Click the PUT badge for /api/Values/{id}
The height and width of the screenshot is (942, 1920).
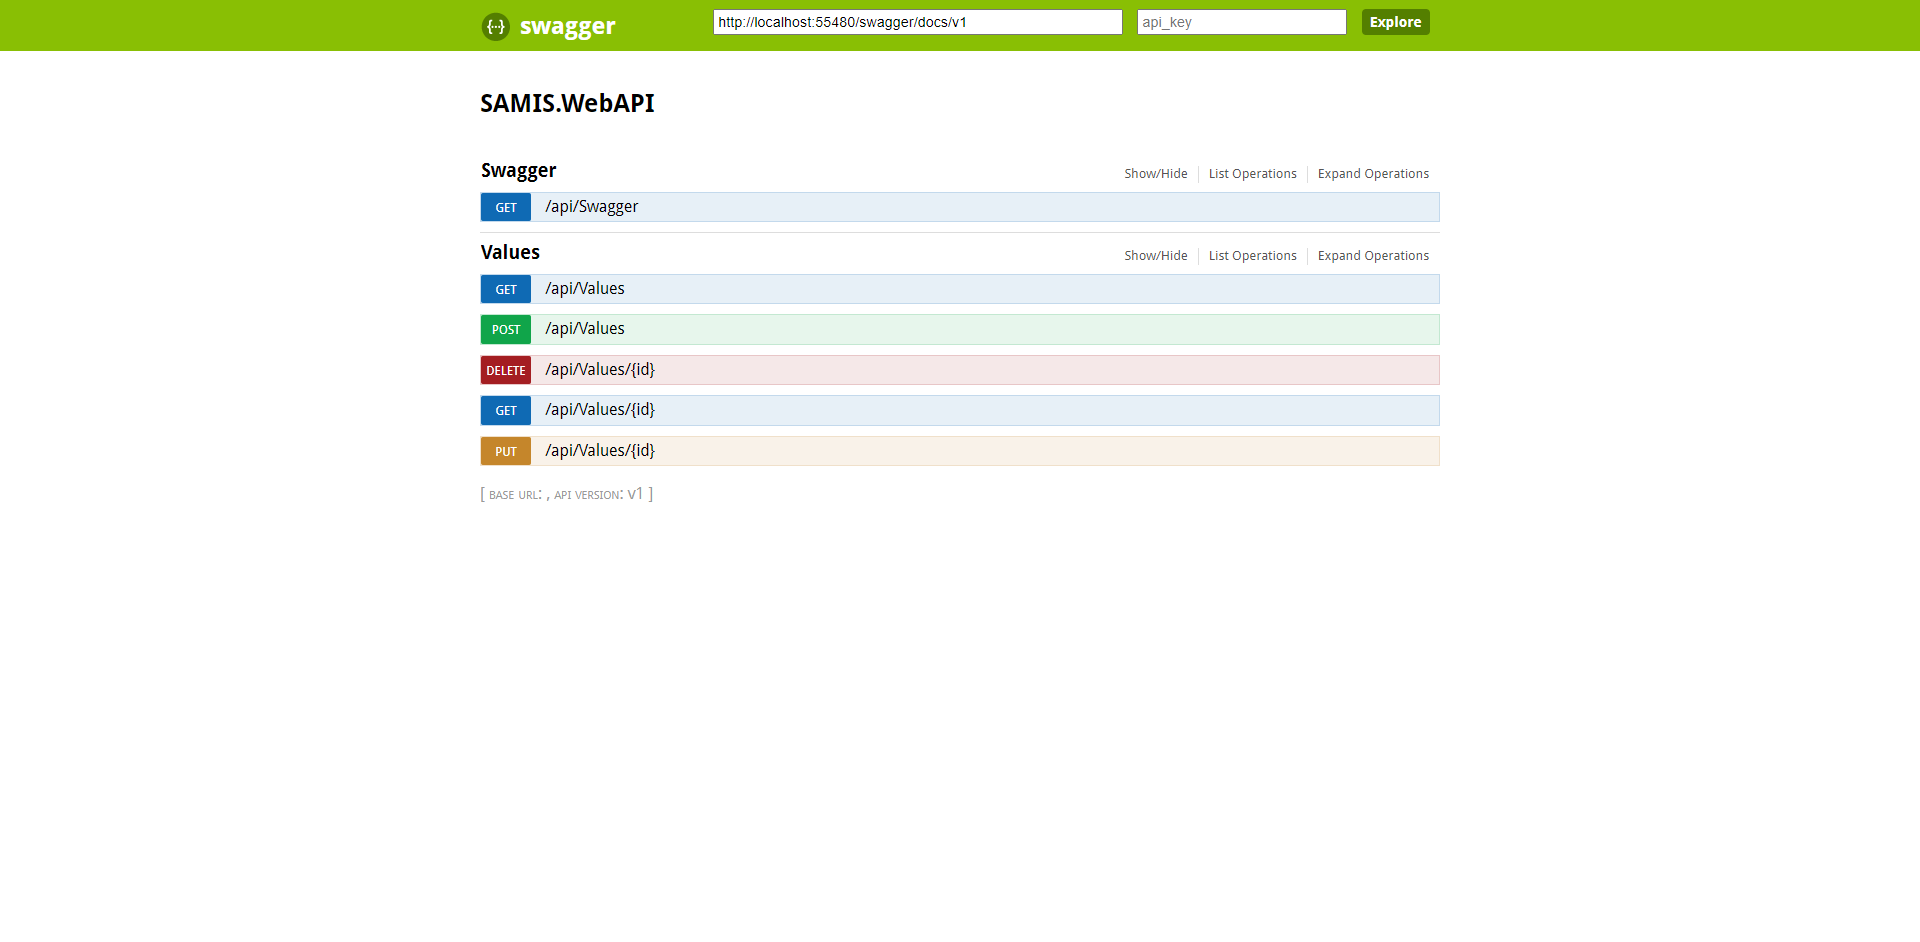(x=506, y=451)
